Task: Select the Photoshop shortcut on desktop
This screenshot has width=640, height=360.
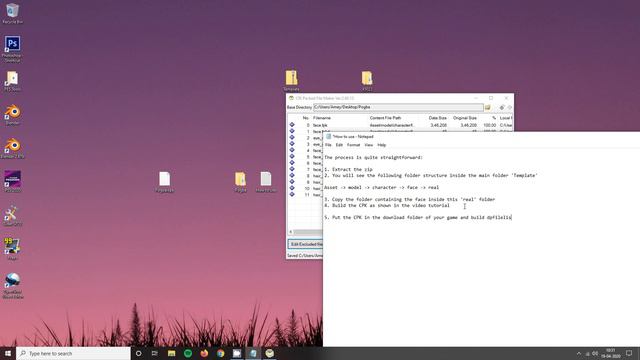Action: (12, 49)
